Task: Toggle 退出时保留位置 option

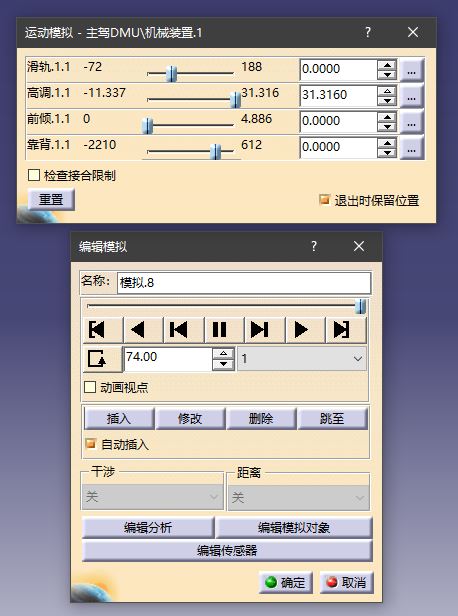Action: coord(324,200)
